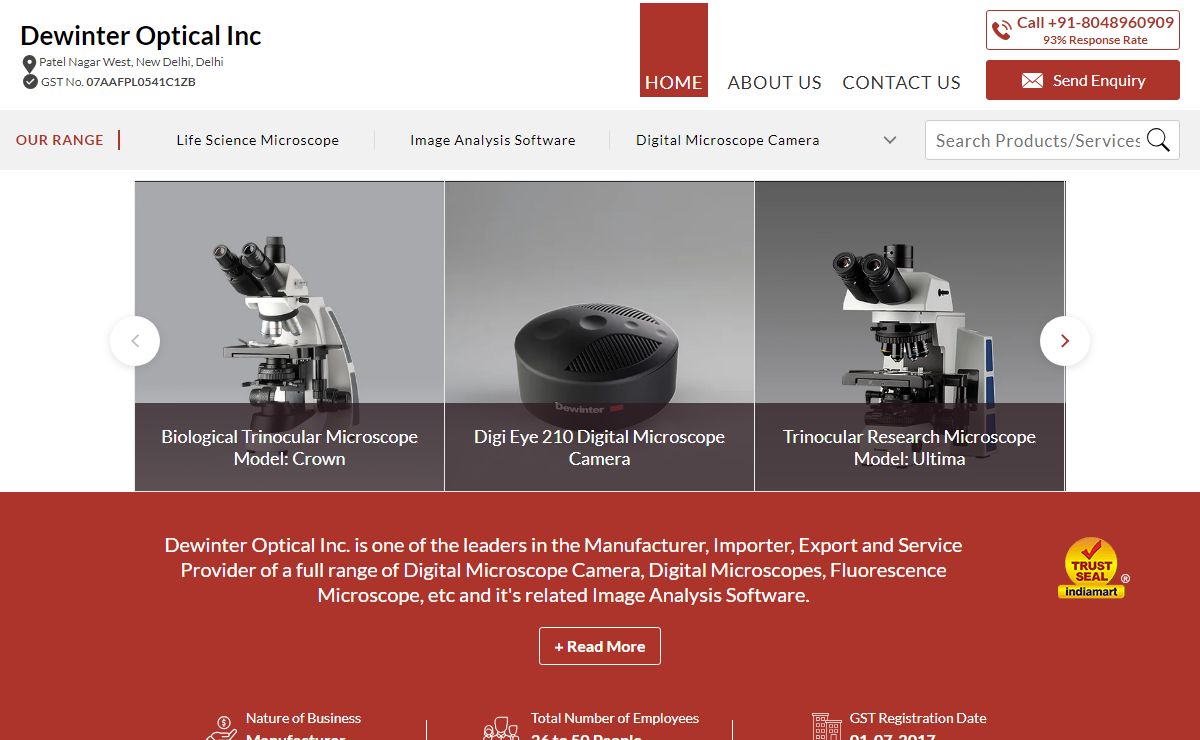
Task: Focus the Search Products/Services field
Action: (x=1038, y=140)
